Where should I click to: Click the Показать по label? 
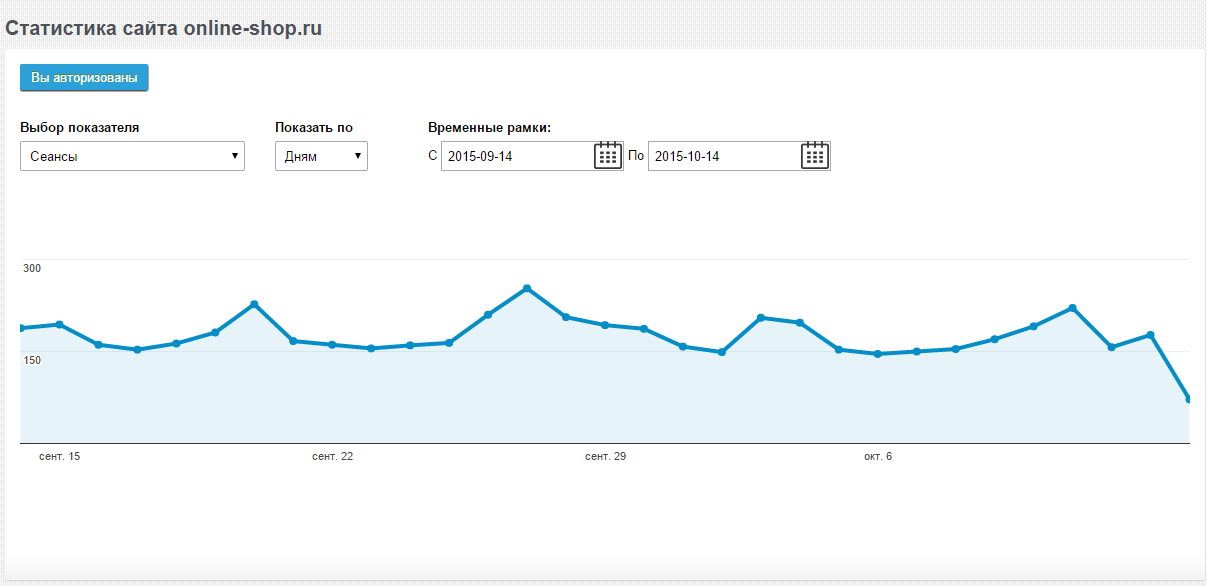point(314,128)
